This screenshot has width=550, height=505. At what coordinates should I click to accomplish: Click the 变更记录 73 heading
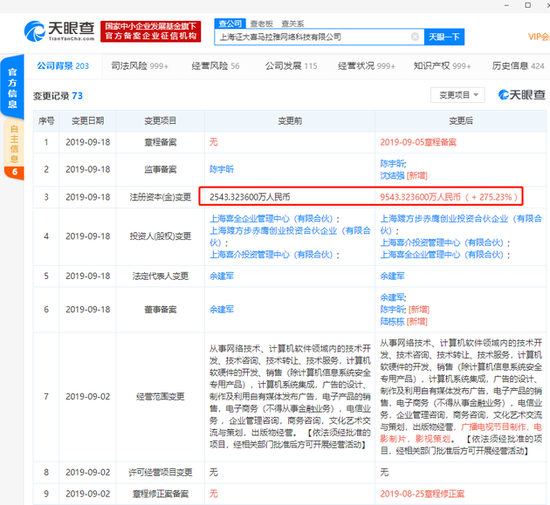coord(58,96)
